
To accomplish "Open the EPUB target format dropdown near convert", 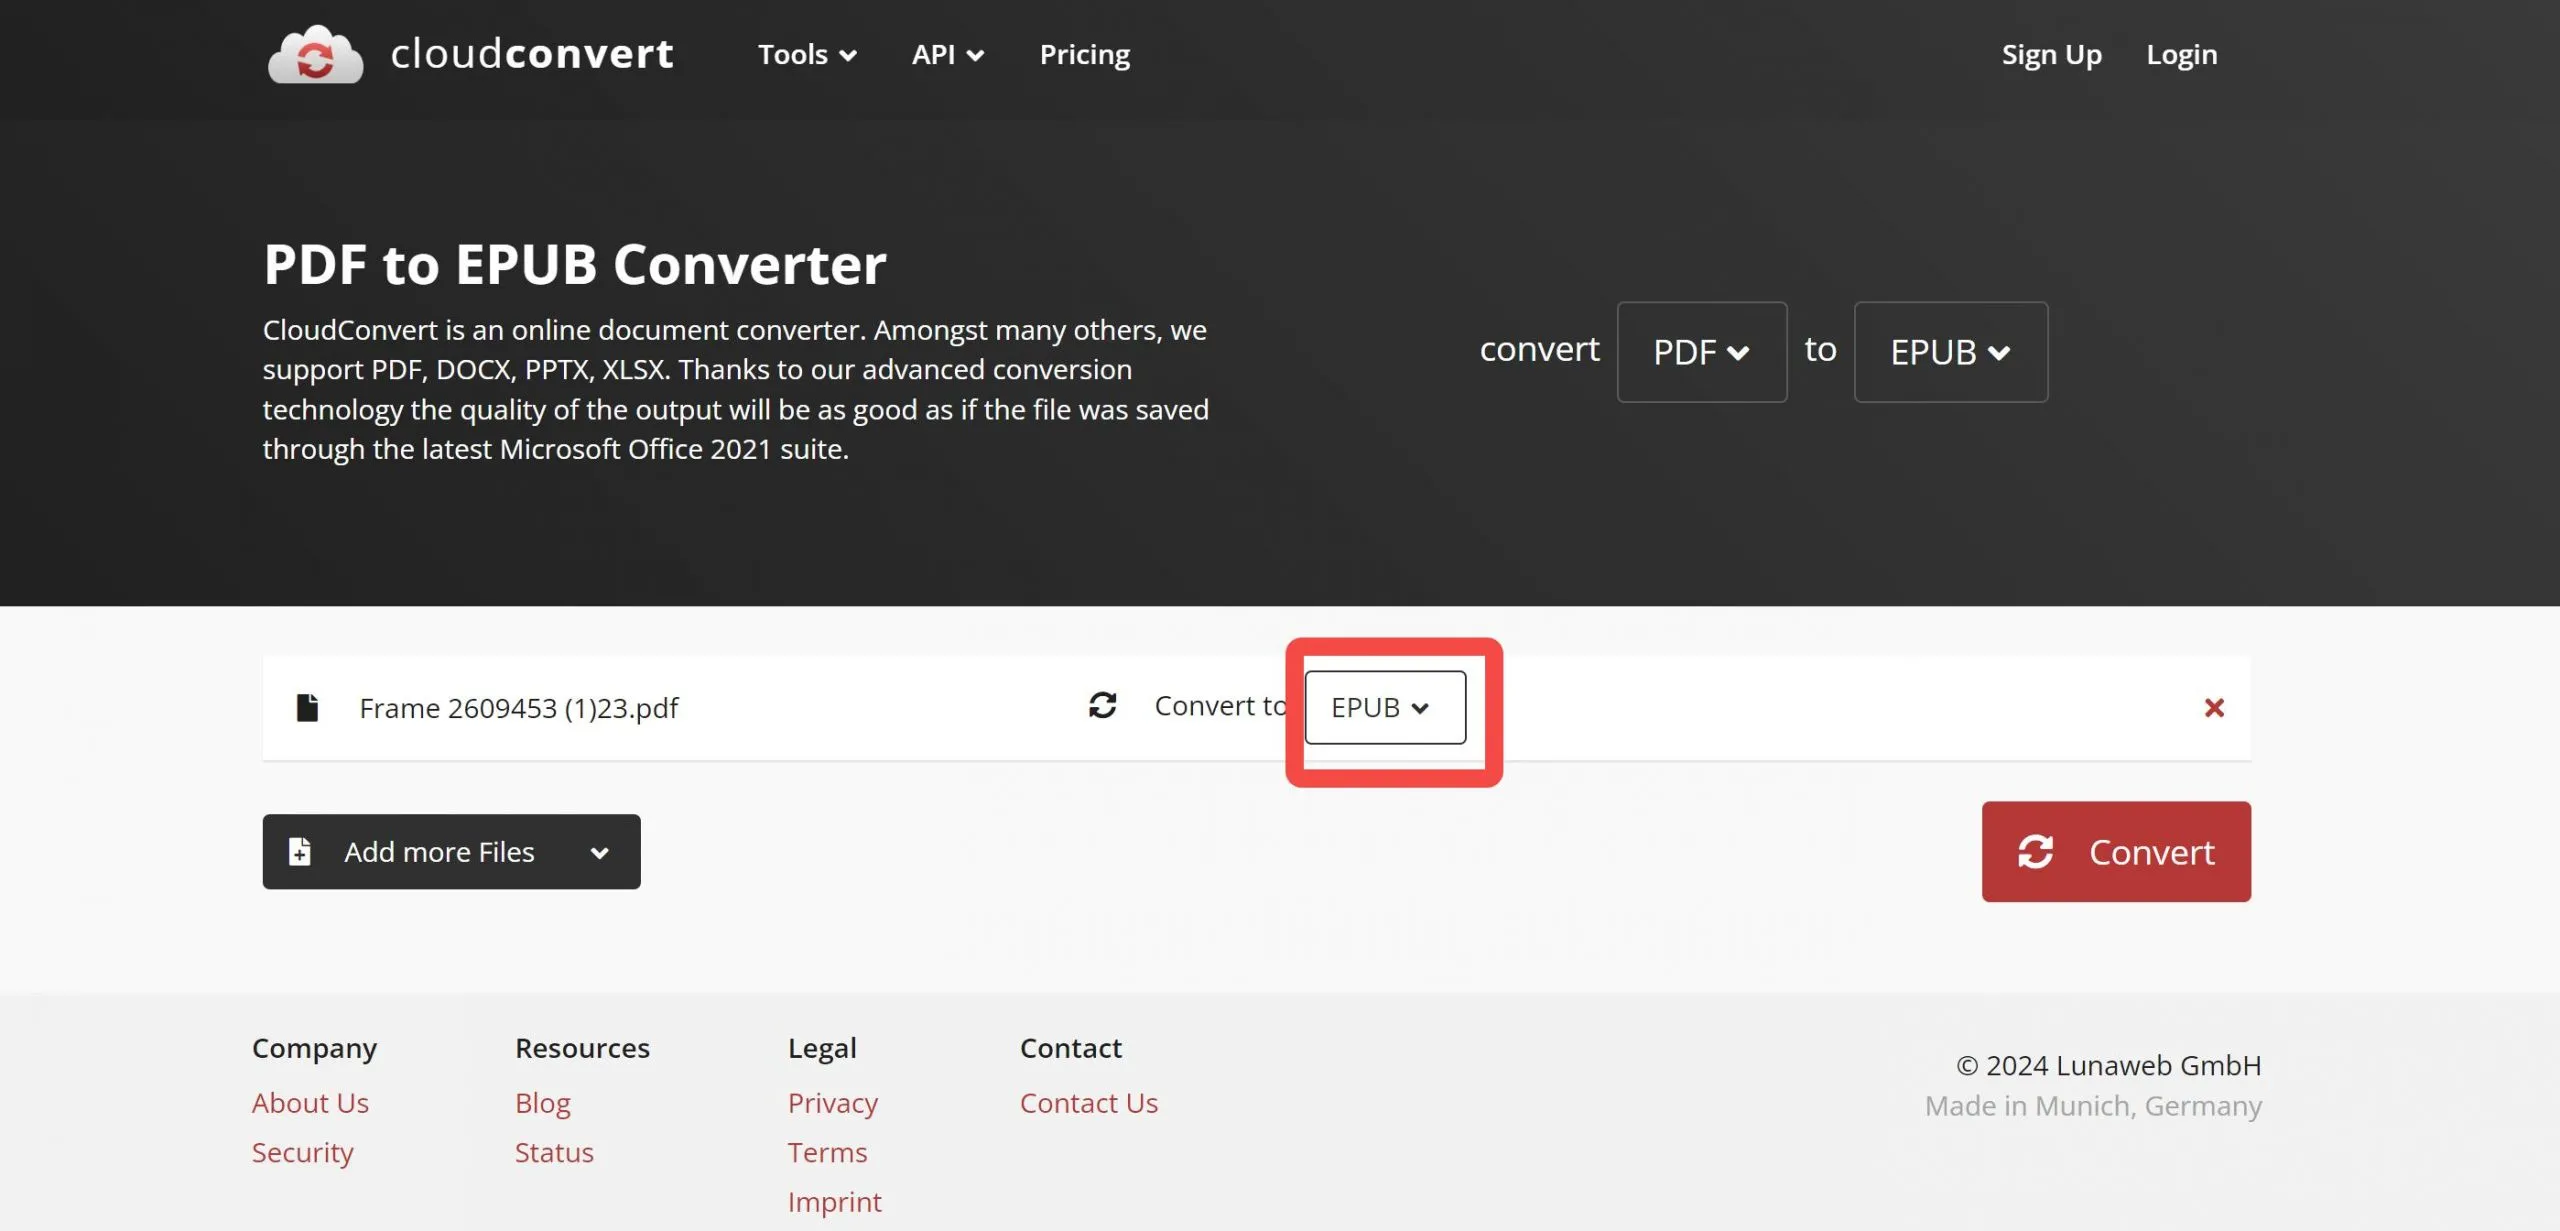I will pyautogui.click(x=1950, y=352).
